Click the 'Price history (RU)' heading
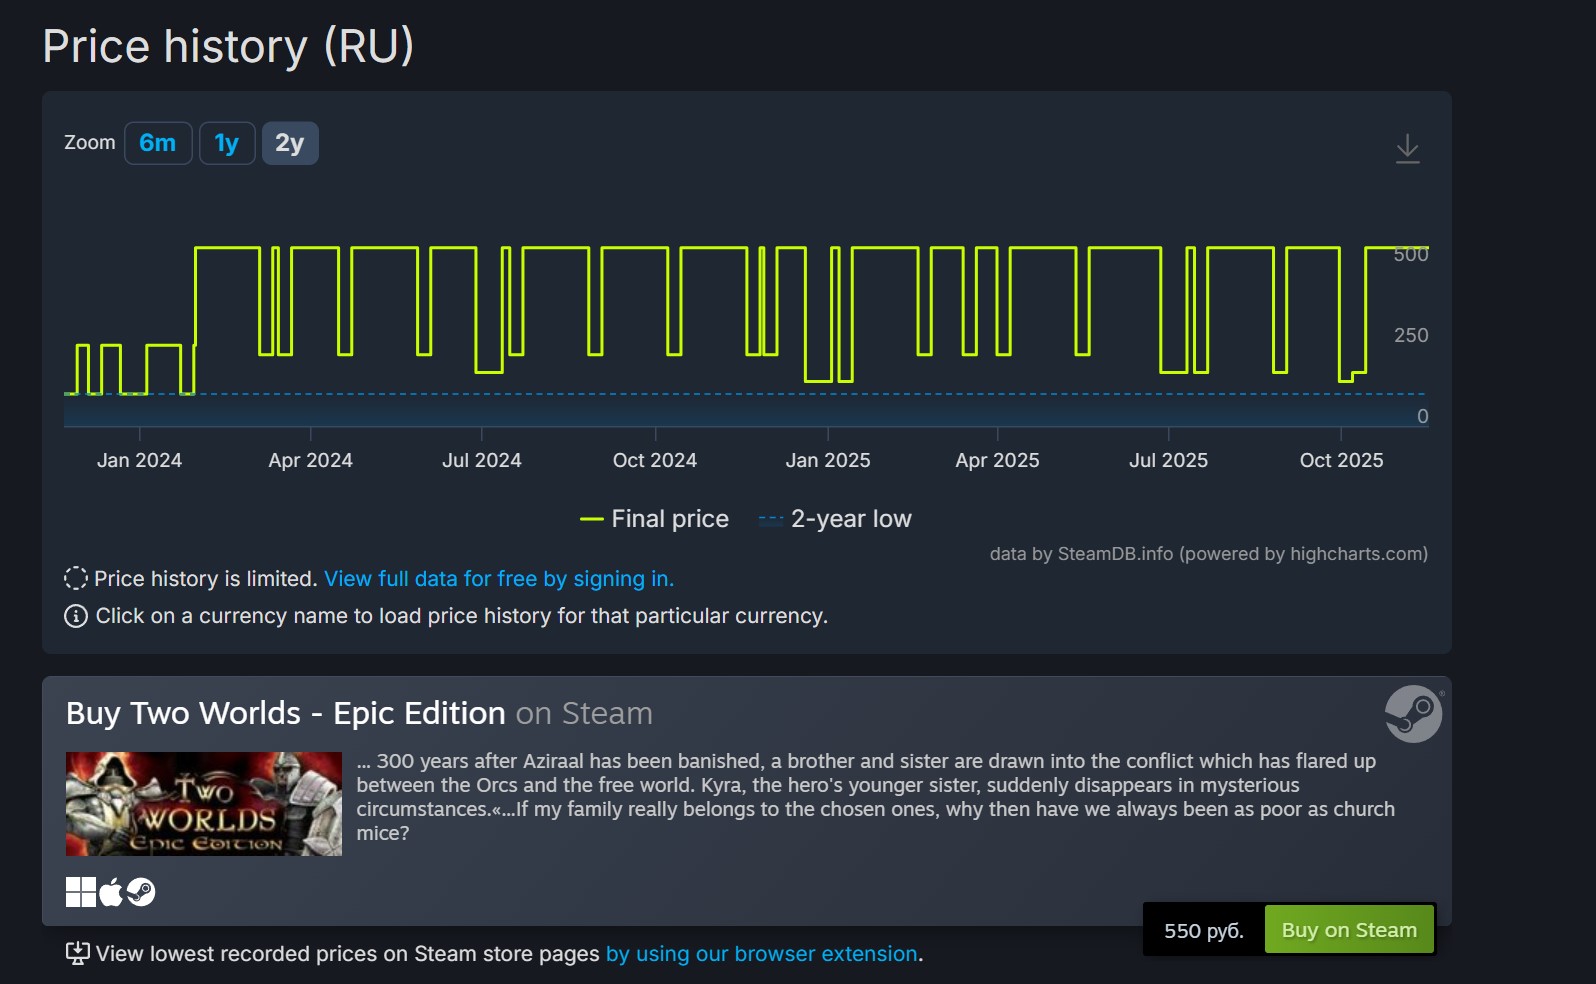 point(228,47)
